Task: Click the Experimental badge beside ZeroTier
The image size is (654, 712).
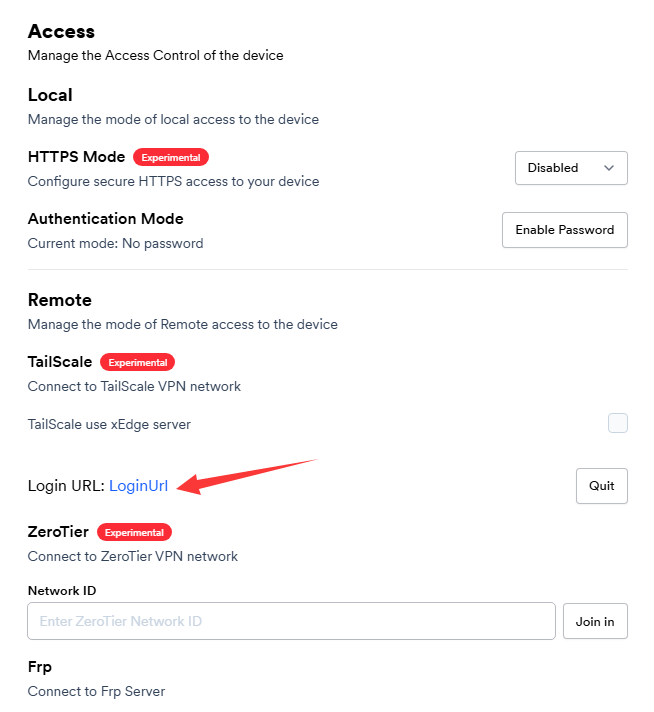Action: point(134,532)
